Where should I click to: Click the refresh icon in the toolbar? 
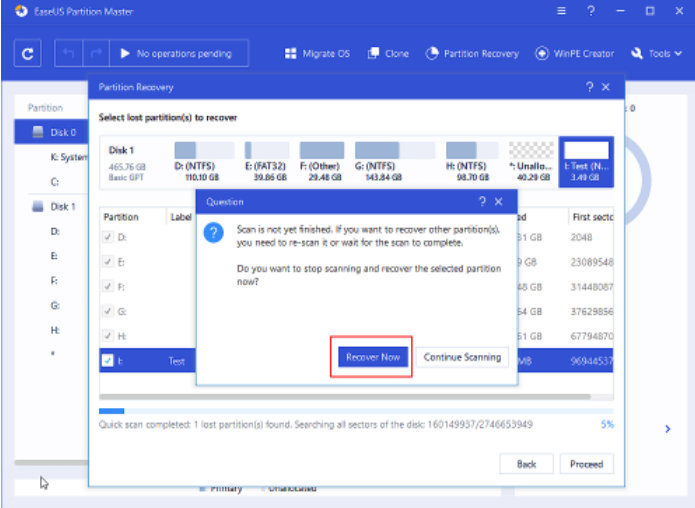(27, 54)
